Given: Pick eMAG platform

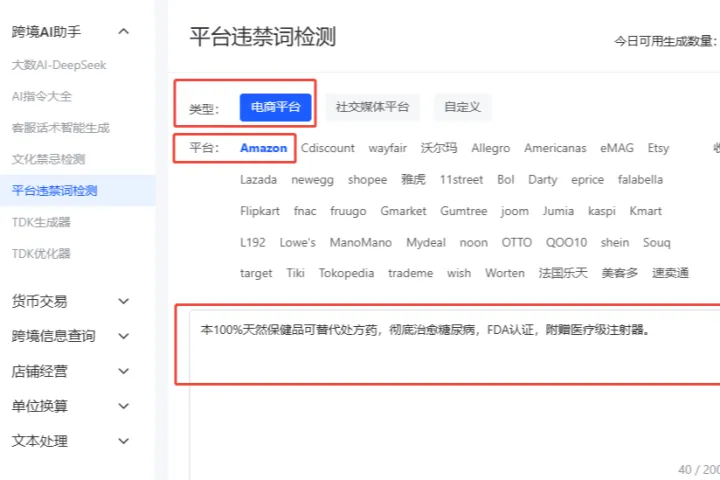Looking at the screenshot, I should pyautogui.click(x=617, y=148).
